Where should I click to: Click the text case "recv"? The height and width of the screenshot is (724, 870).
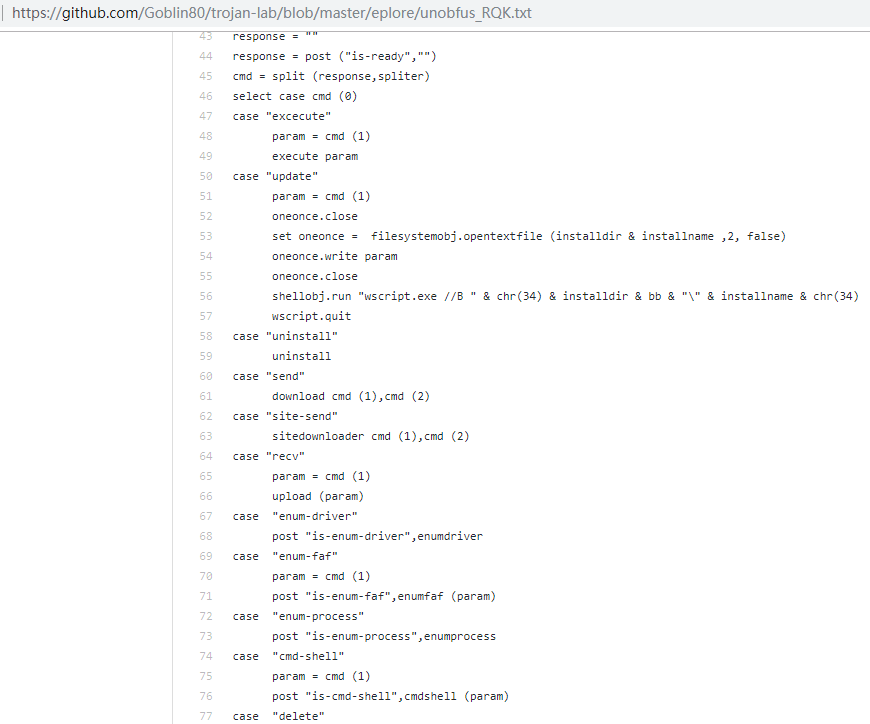coord(269,456)
